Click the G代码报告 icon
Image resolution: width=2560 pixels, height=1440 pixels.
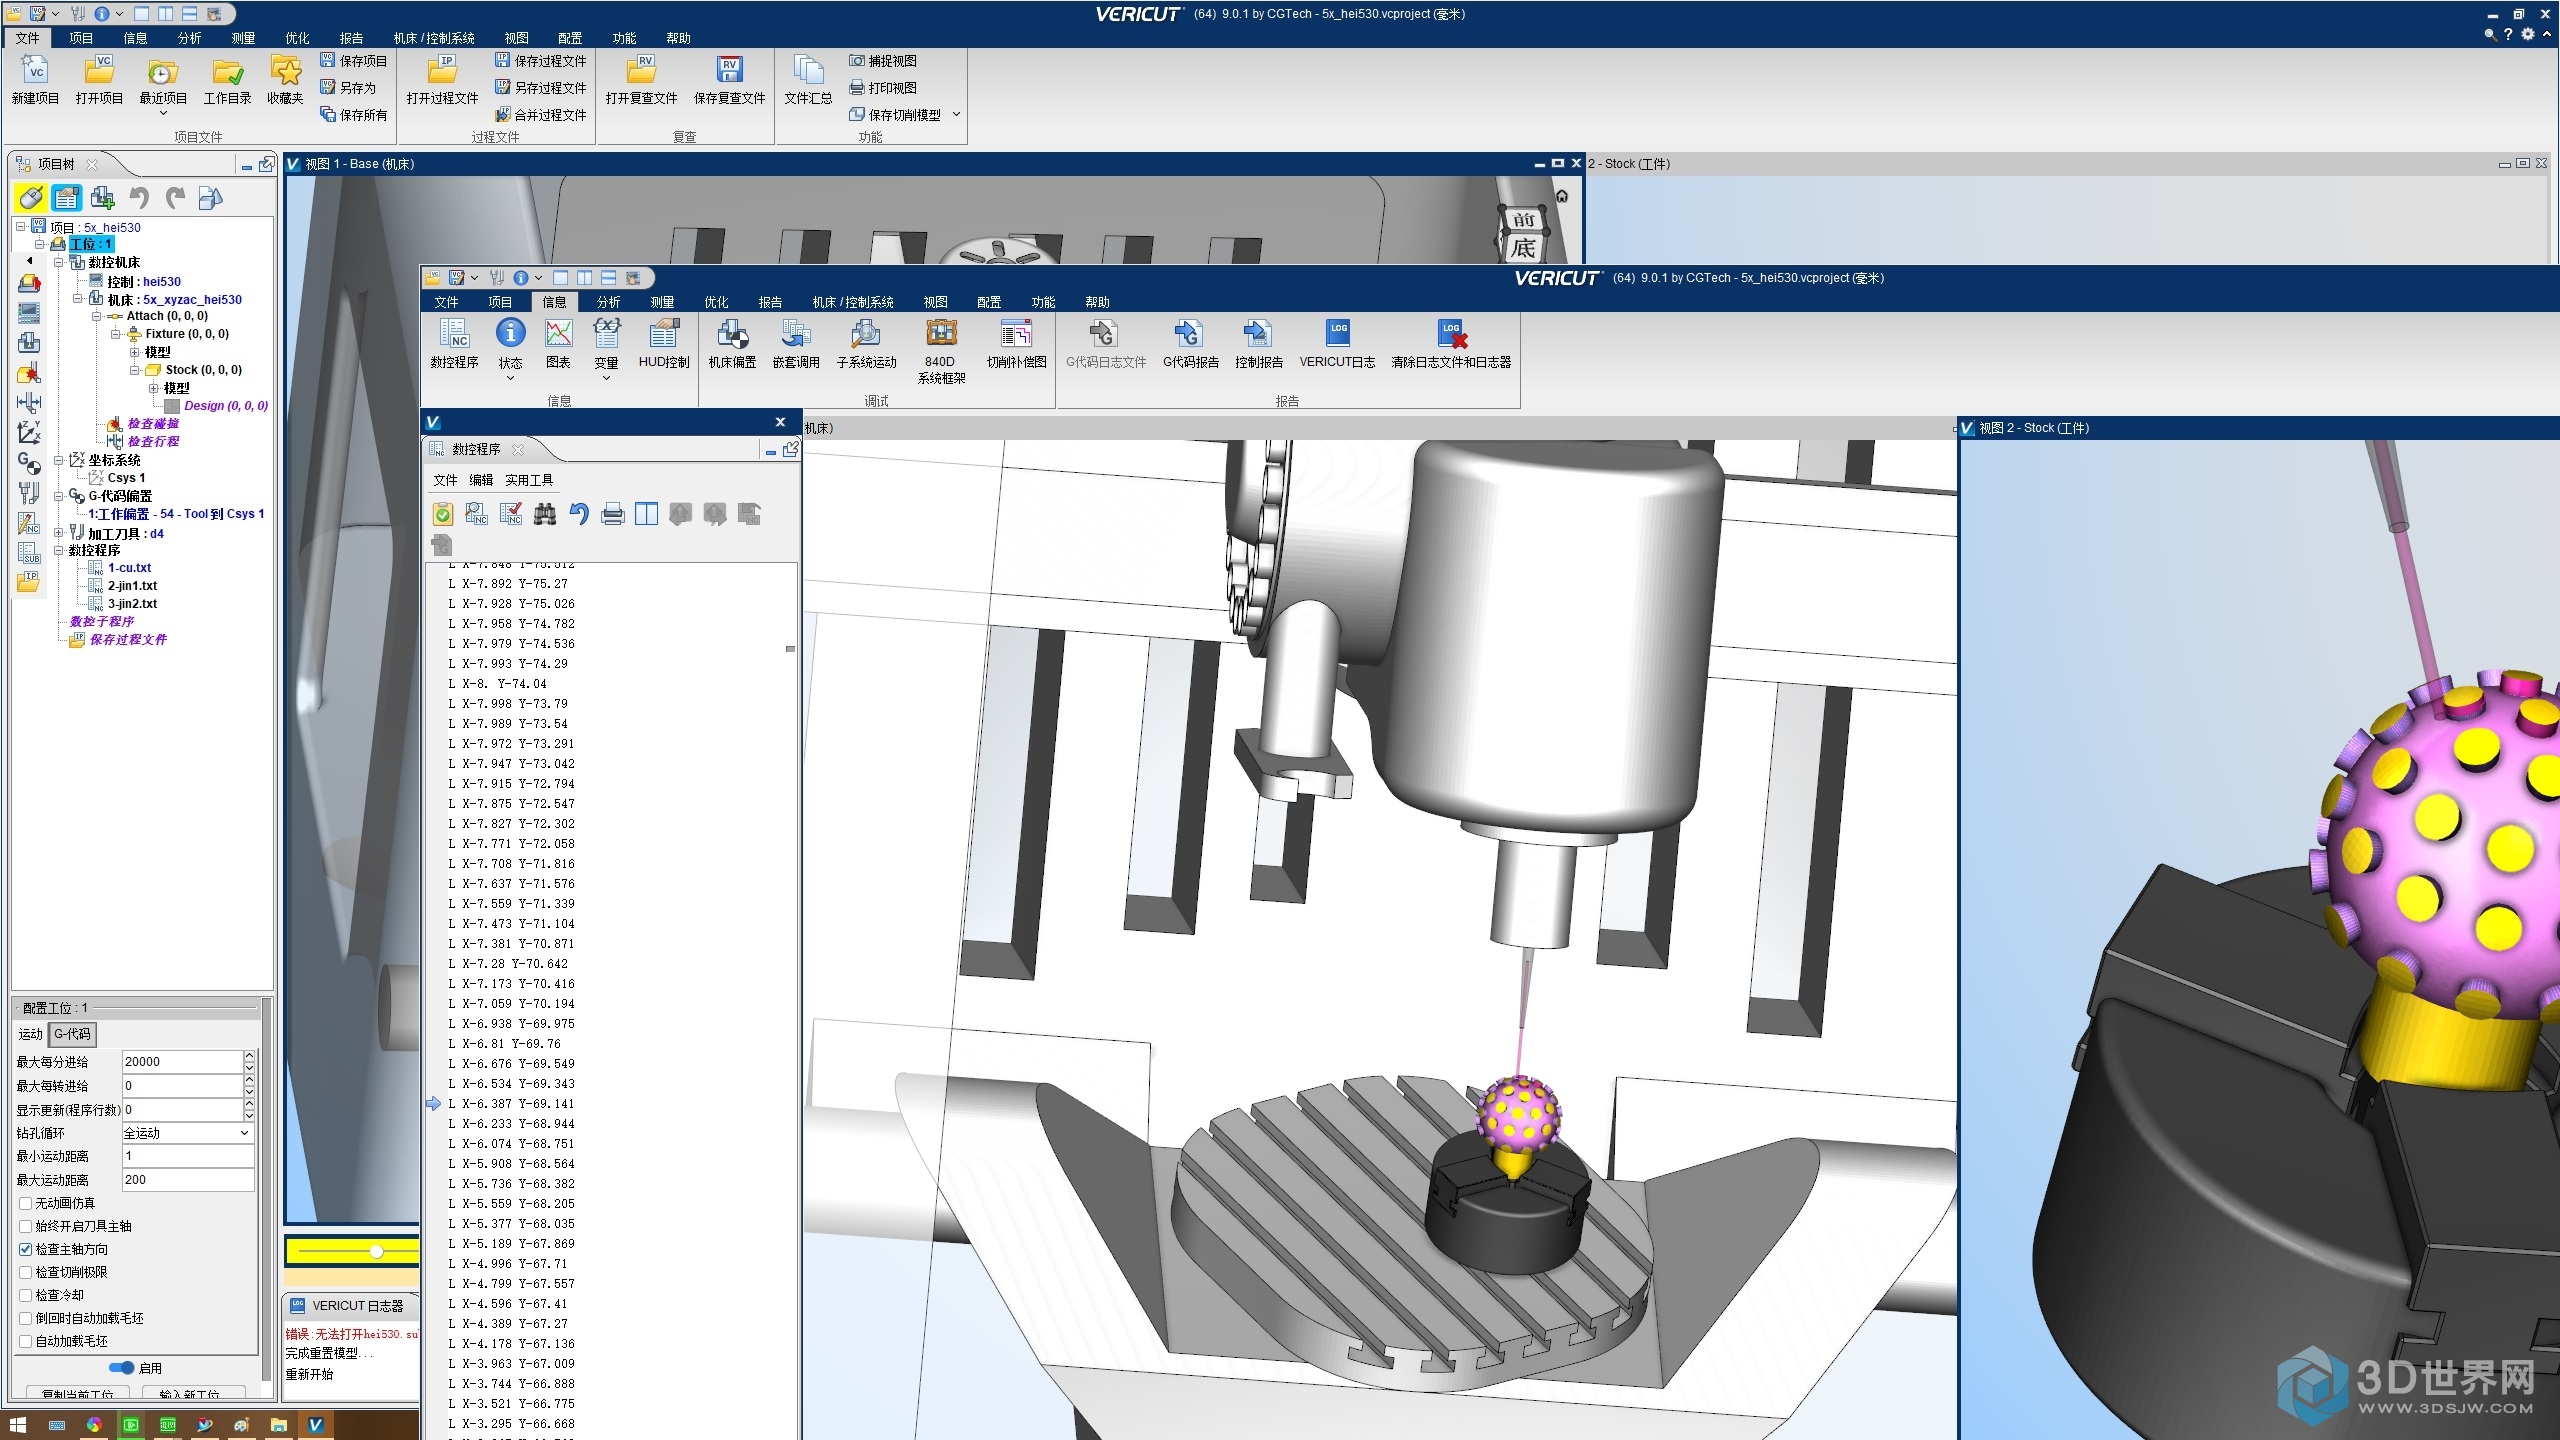pos(1190,343)
